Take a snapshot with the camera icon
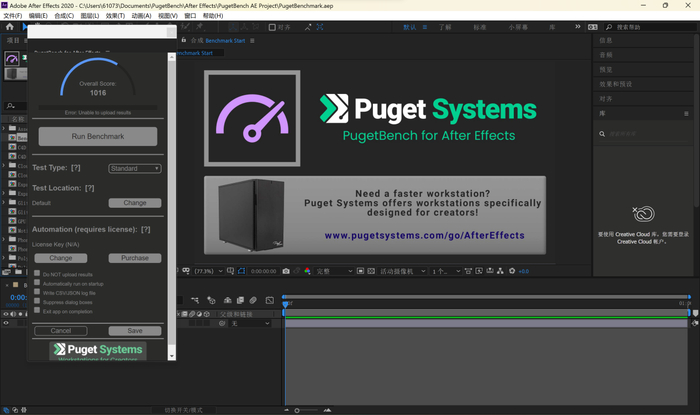Viewport: 700px width, 415px height. click(x=286, y=271)
